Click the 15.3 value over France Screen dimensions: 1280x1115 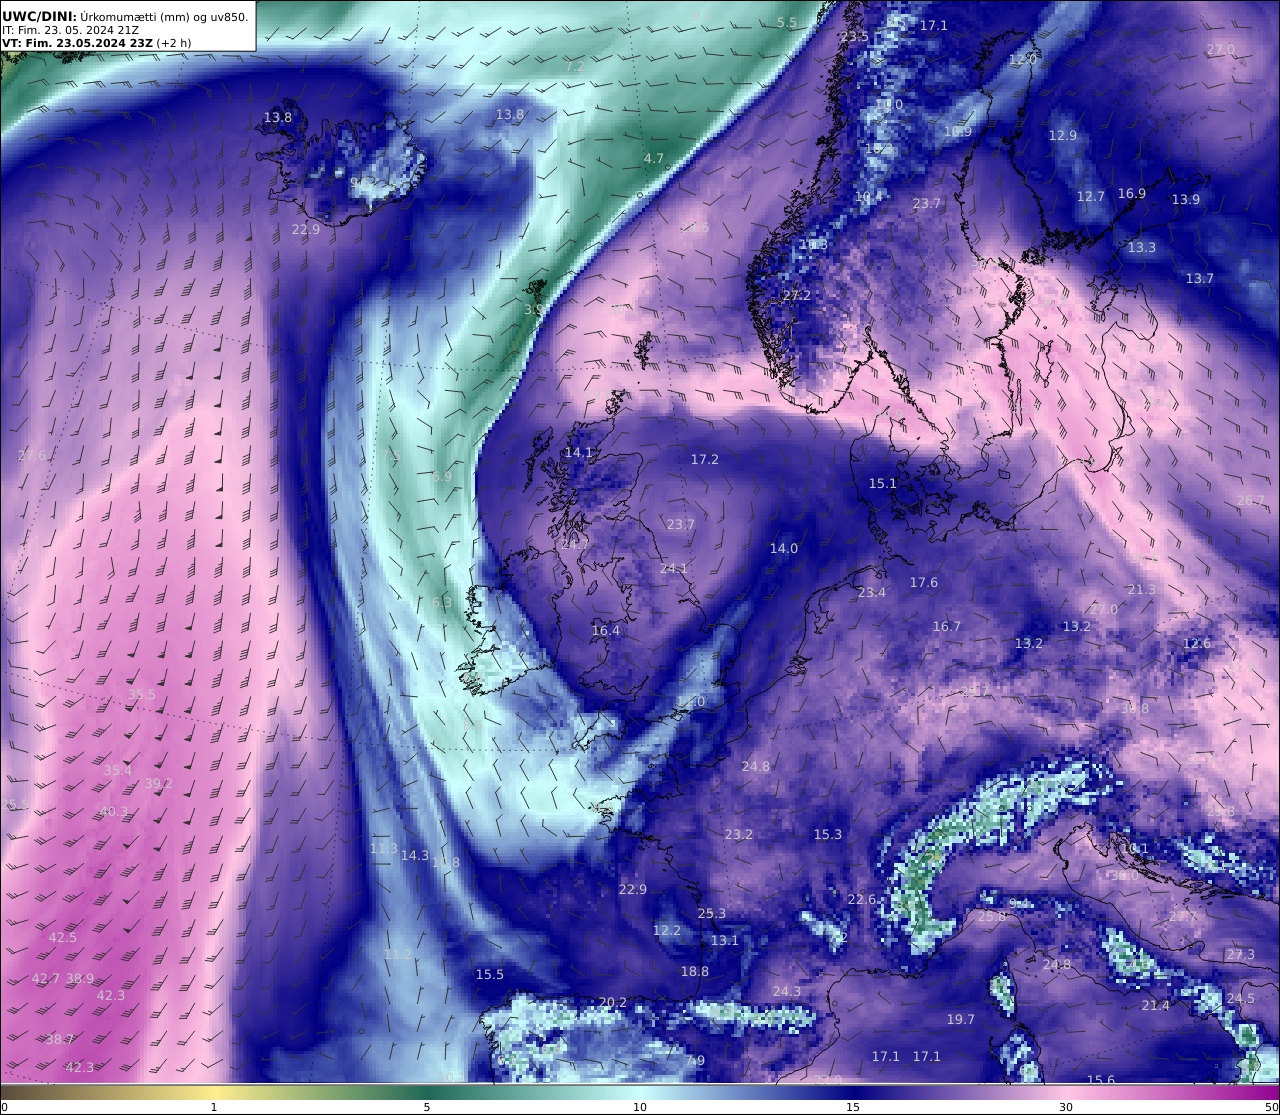pyautogui.click(x=828, y=835)
